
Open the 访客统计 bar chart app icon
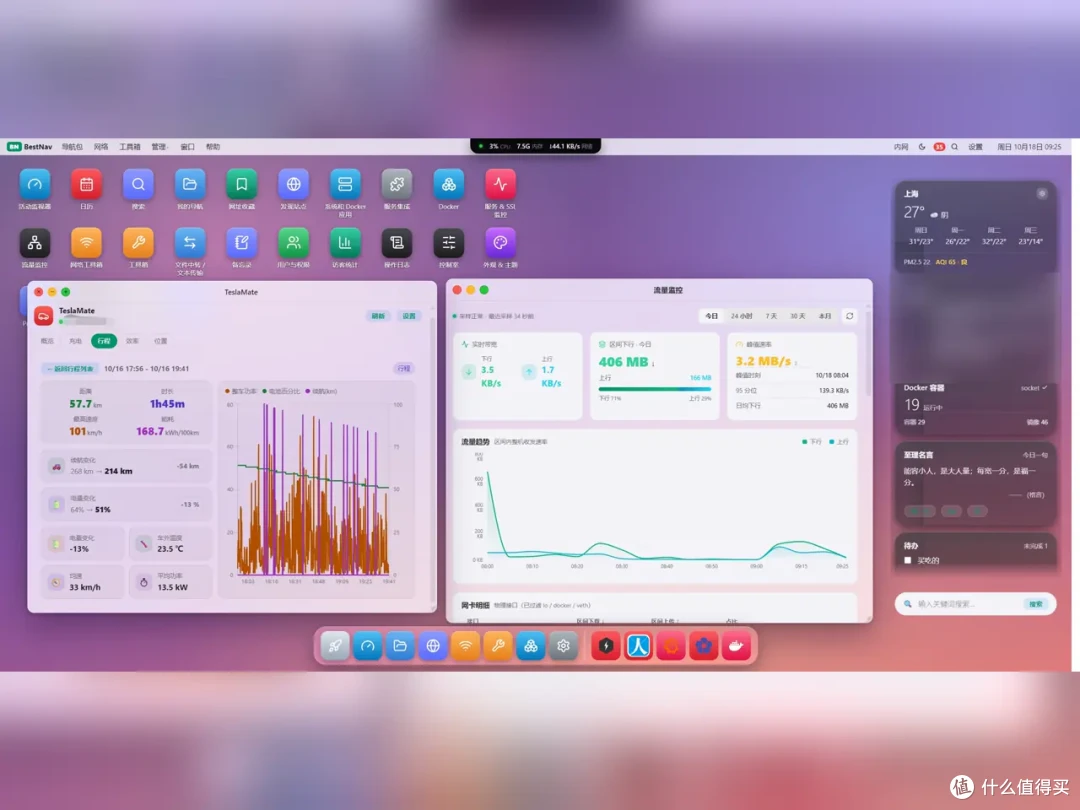[345, 243]
